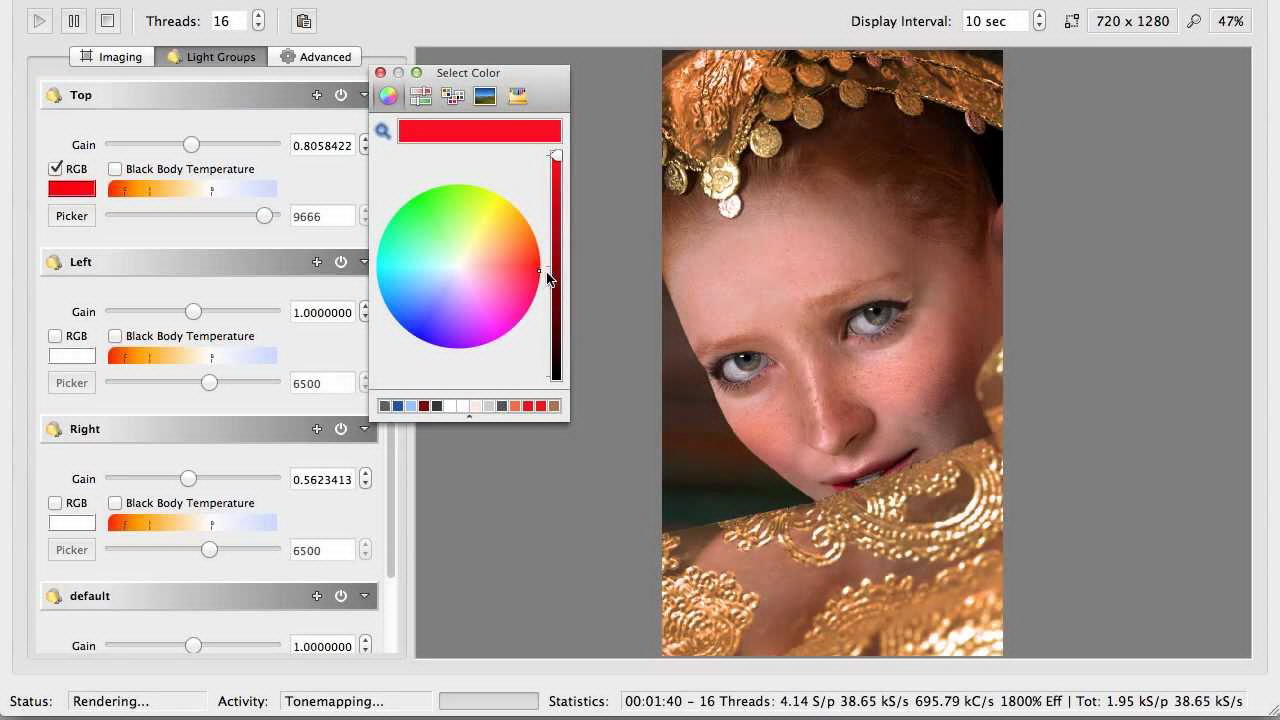Open the color palettes mode icon
The height and width of the screenshot is (720, 1280).
[x=453, y=96]
